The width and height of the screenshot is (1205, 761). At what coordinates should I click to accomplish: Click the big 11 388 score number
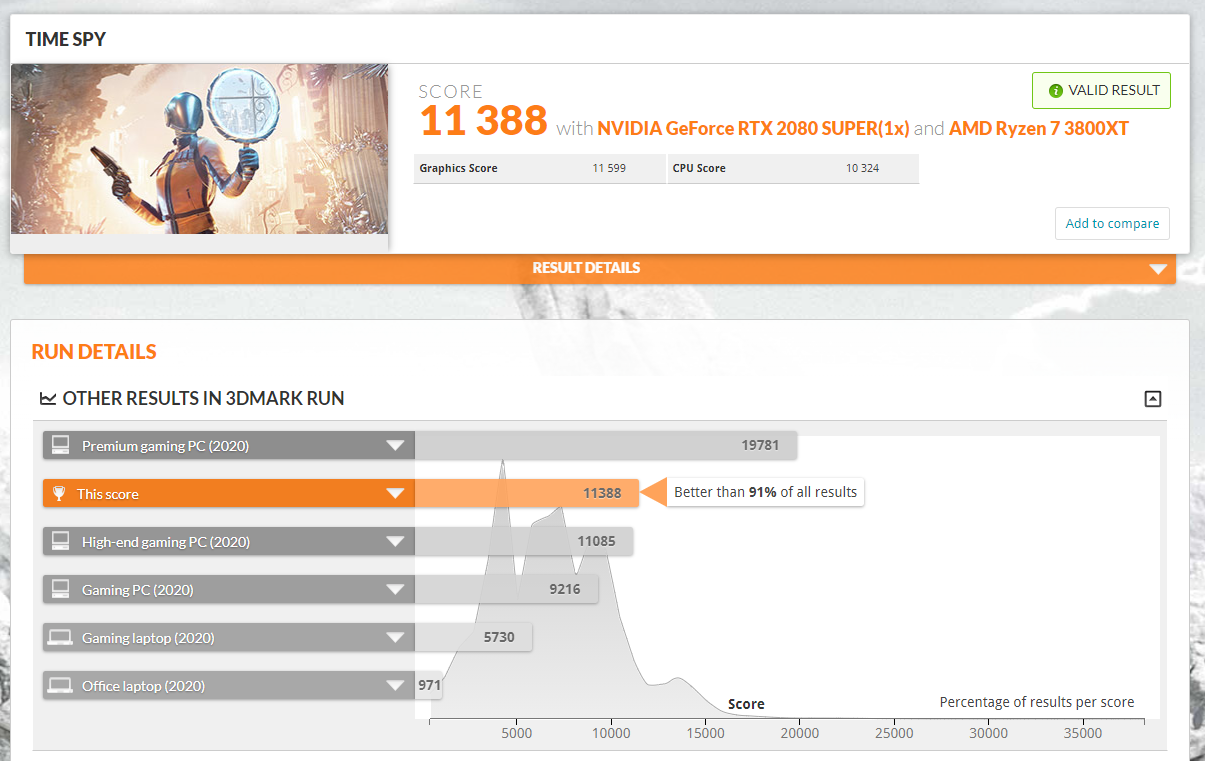pos(483,121)
